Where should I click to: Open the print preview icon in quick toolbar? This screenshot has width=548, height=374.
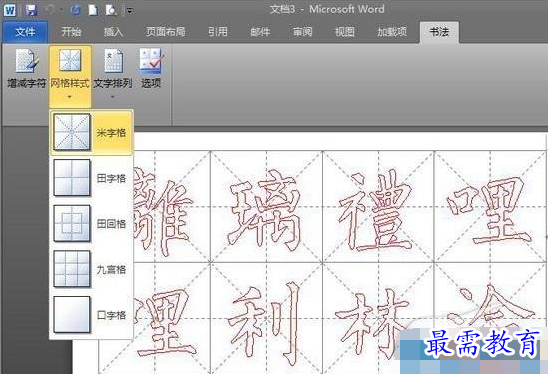[x=111, y=10]
